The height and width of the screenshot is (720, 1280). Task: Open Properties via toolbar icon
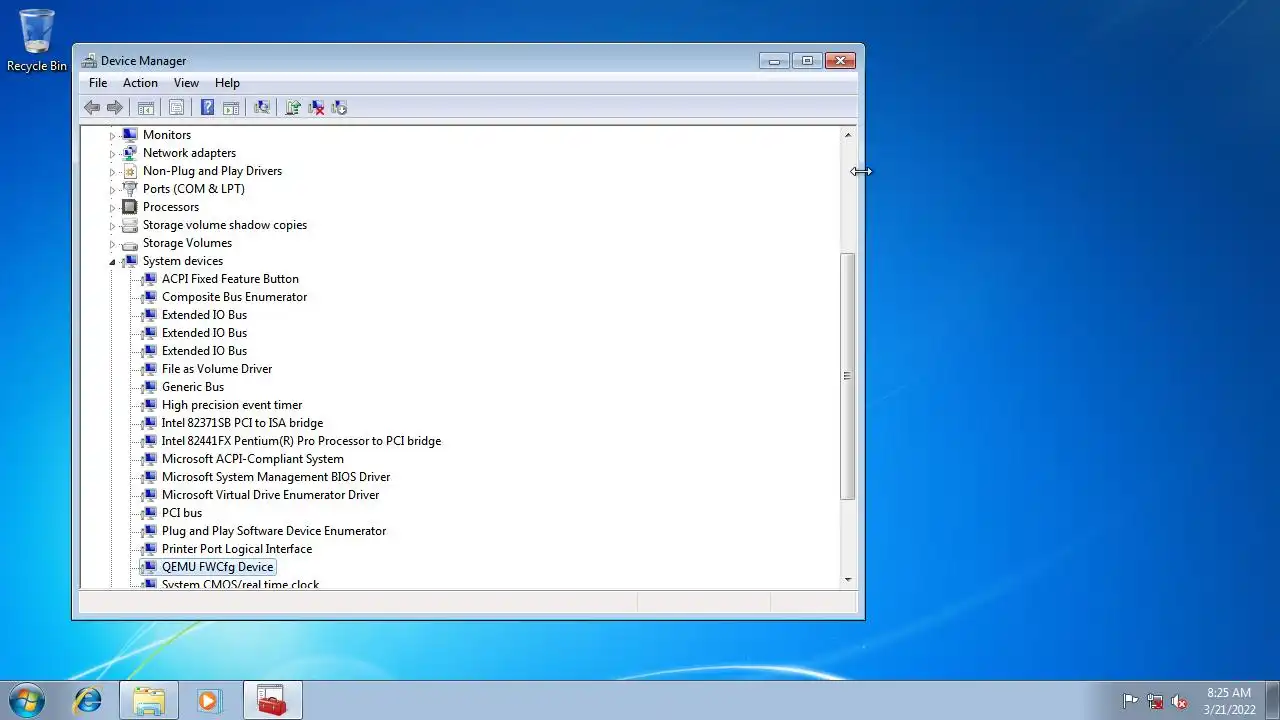176,107
